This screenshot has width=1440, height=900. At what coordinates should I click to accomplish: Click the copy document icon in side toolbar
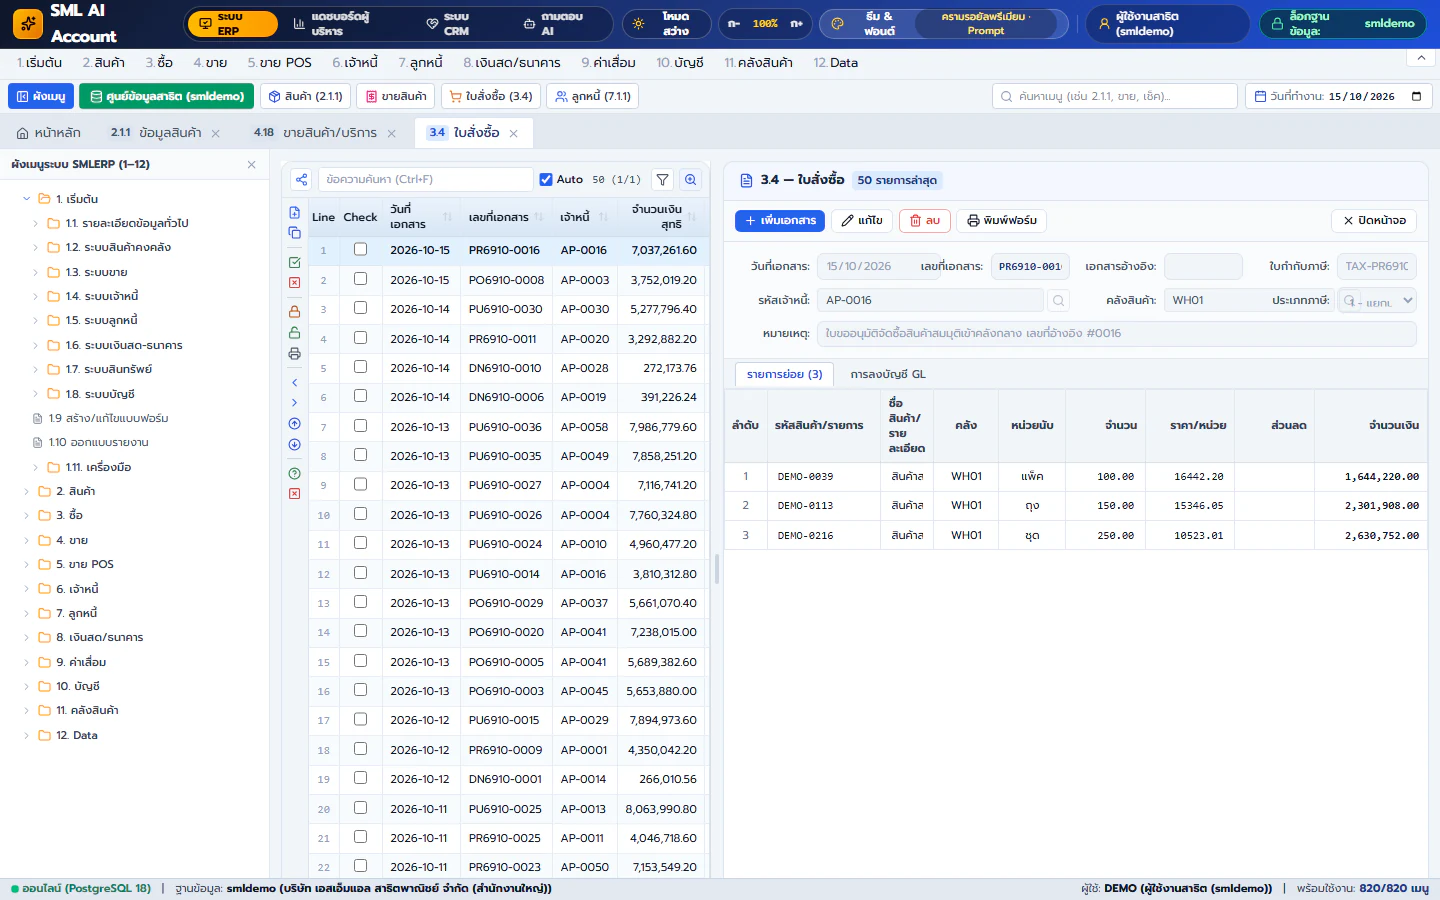294,233
